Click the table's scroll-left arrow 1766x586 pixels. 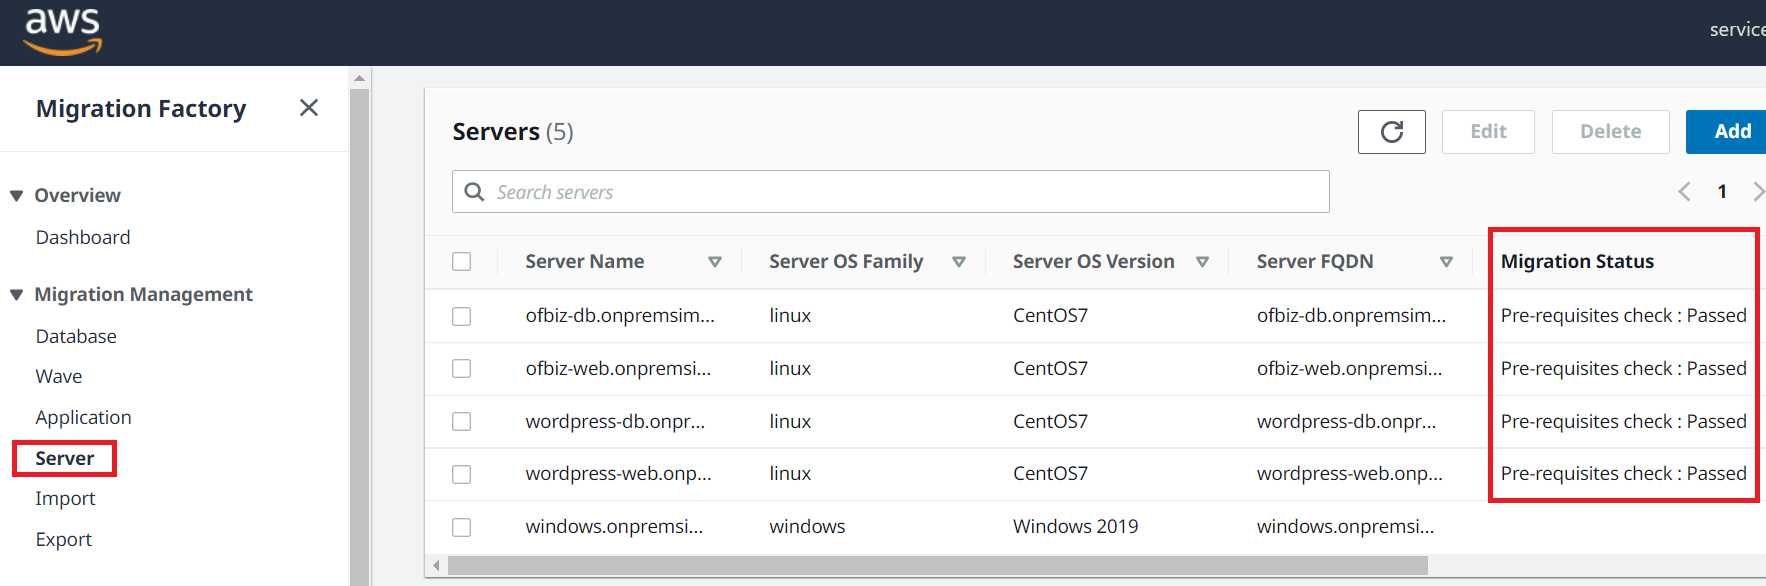436,566
